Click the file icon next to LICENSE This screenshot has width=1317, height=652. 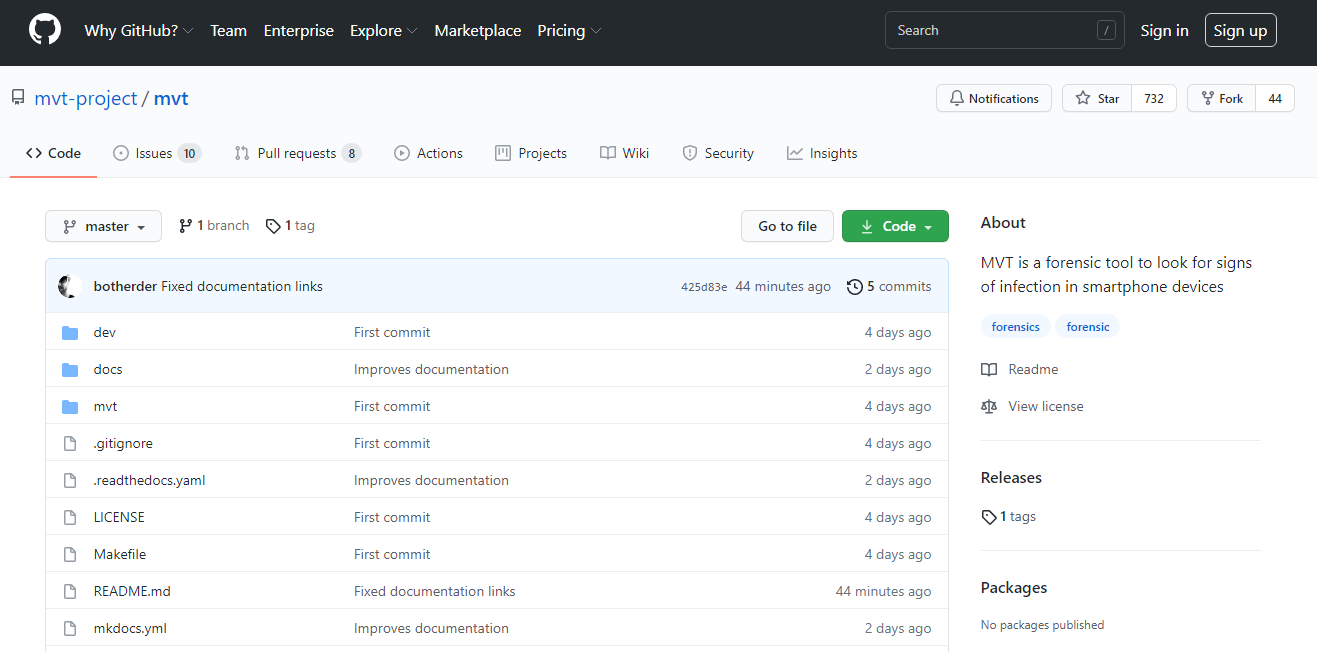coord(70,517)
